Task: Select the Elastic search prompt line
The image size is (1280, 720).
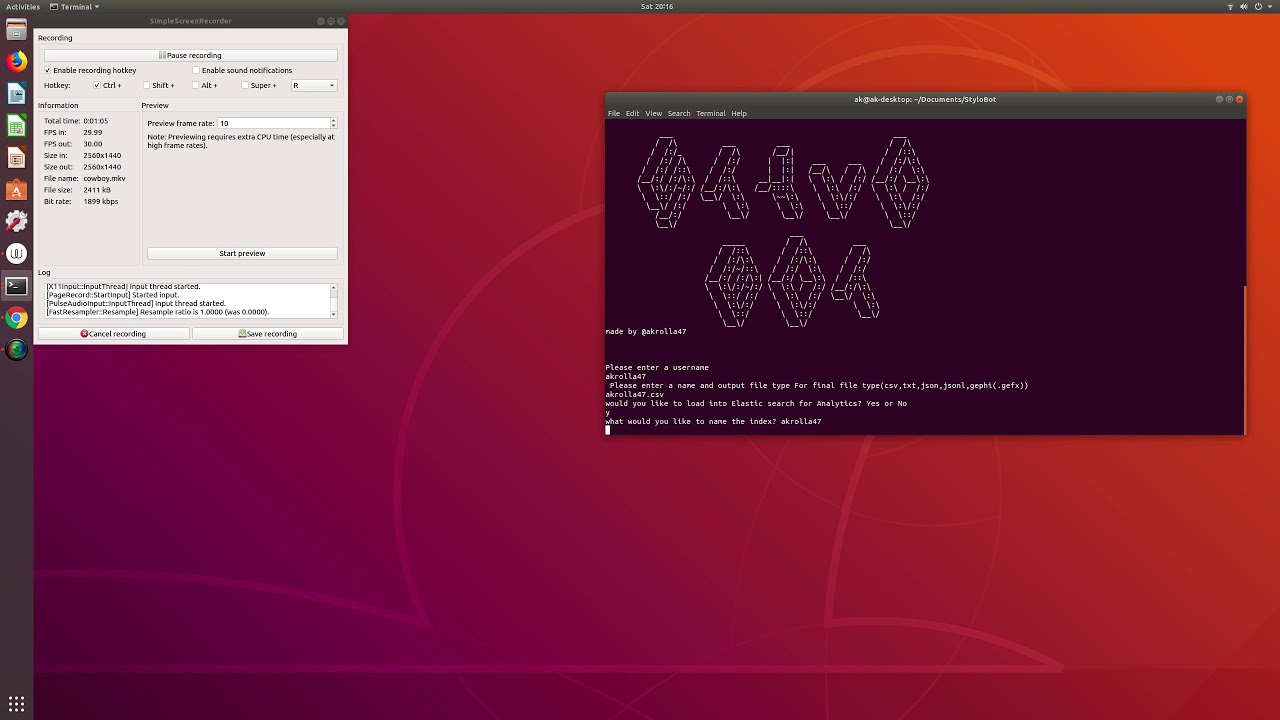Action: (756, 403)
